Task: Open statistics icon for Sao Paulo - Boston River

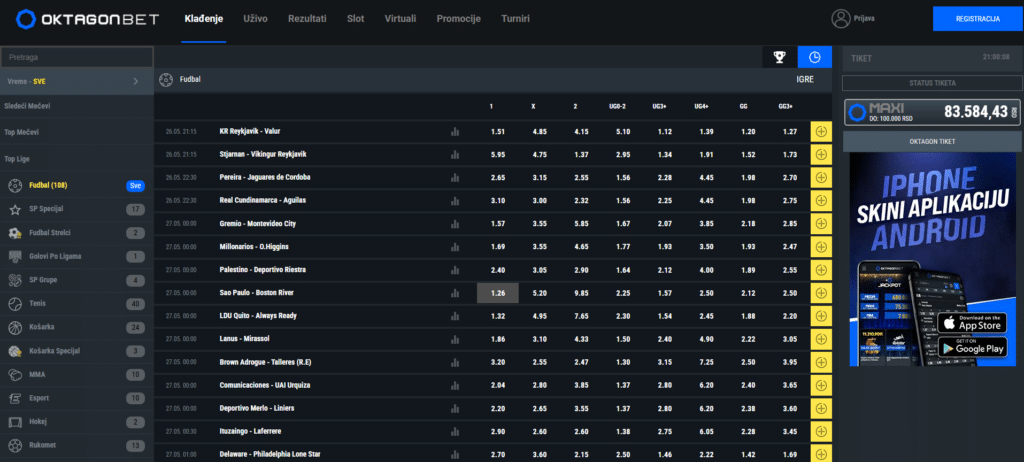Action: pyautogui.click(x=455, y=293)
